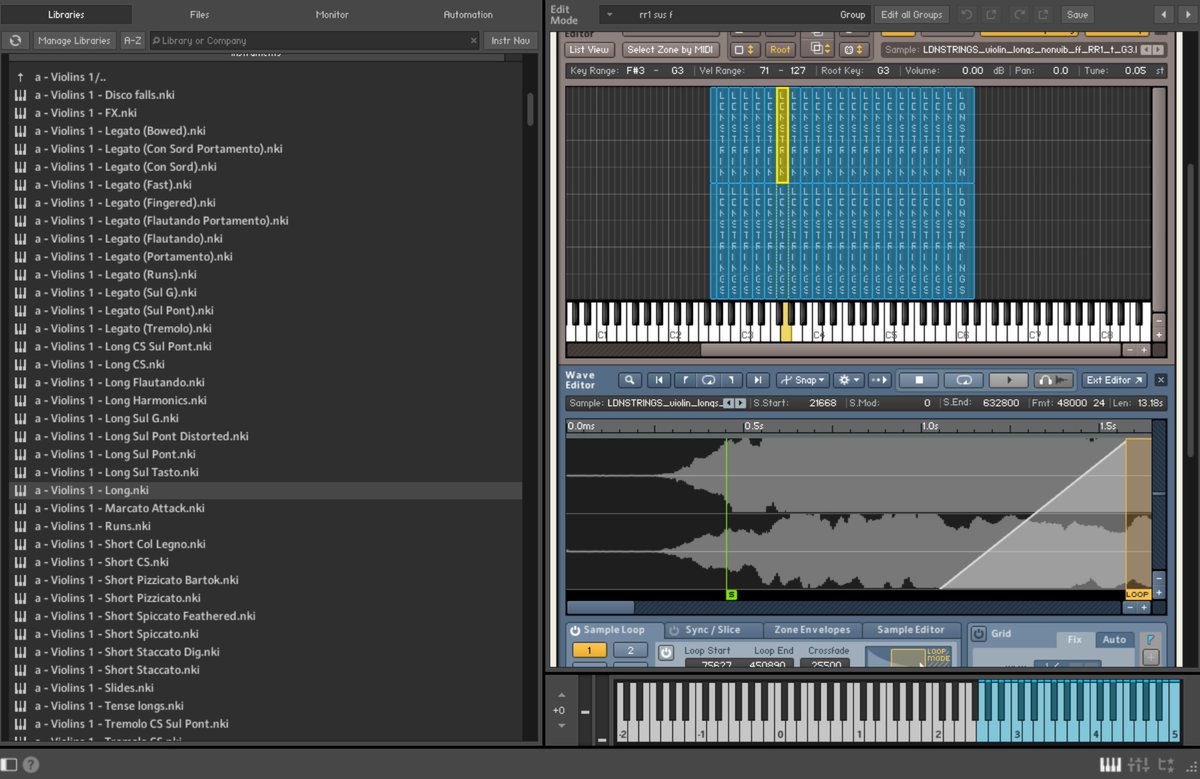
Task: Open the group selector dropdown arrow
Action: click(609, 15)
